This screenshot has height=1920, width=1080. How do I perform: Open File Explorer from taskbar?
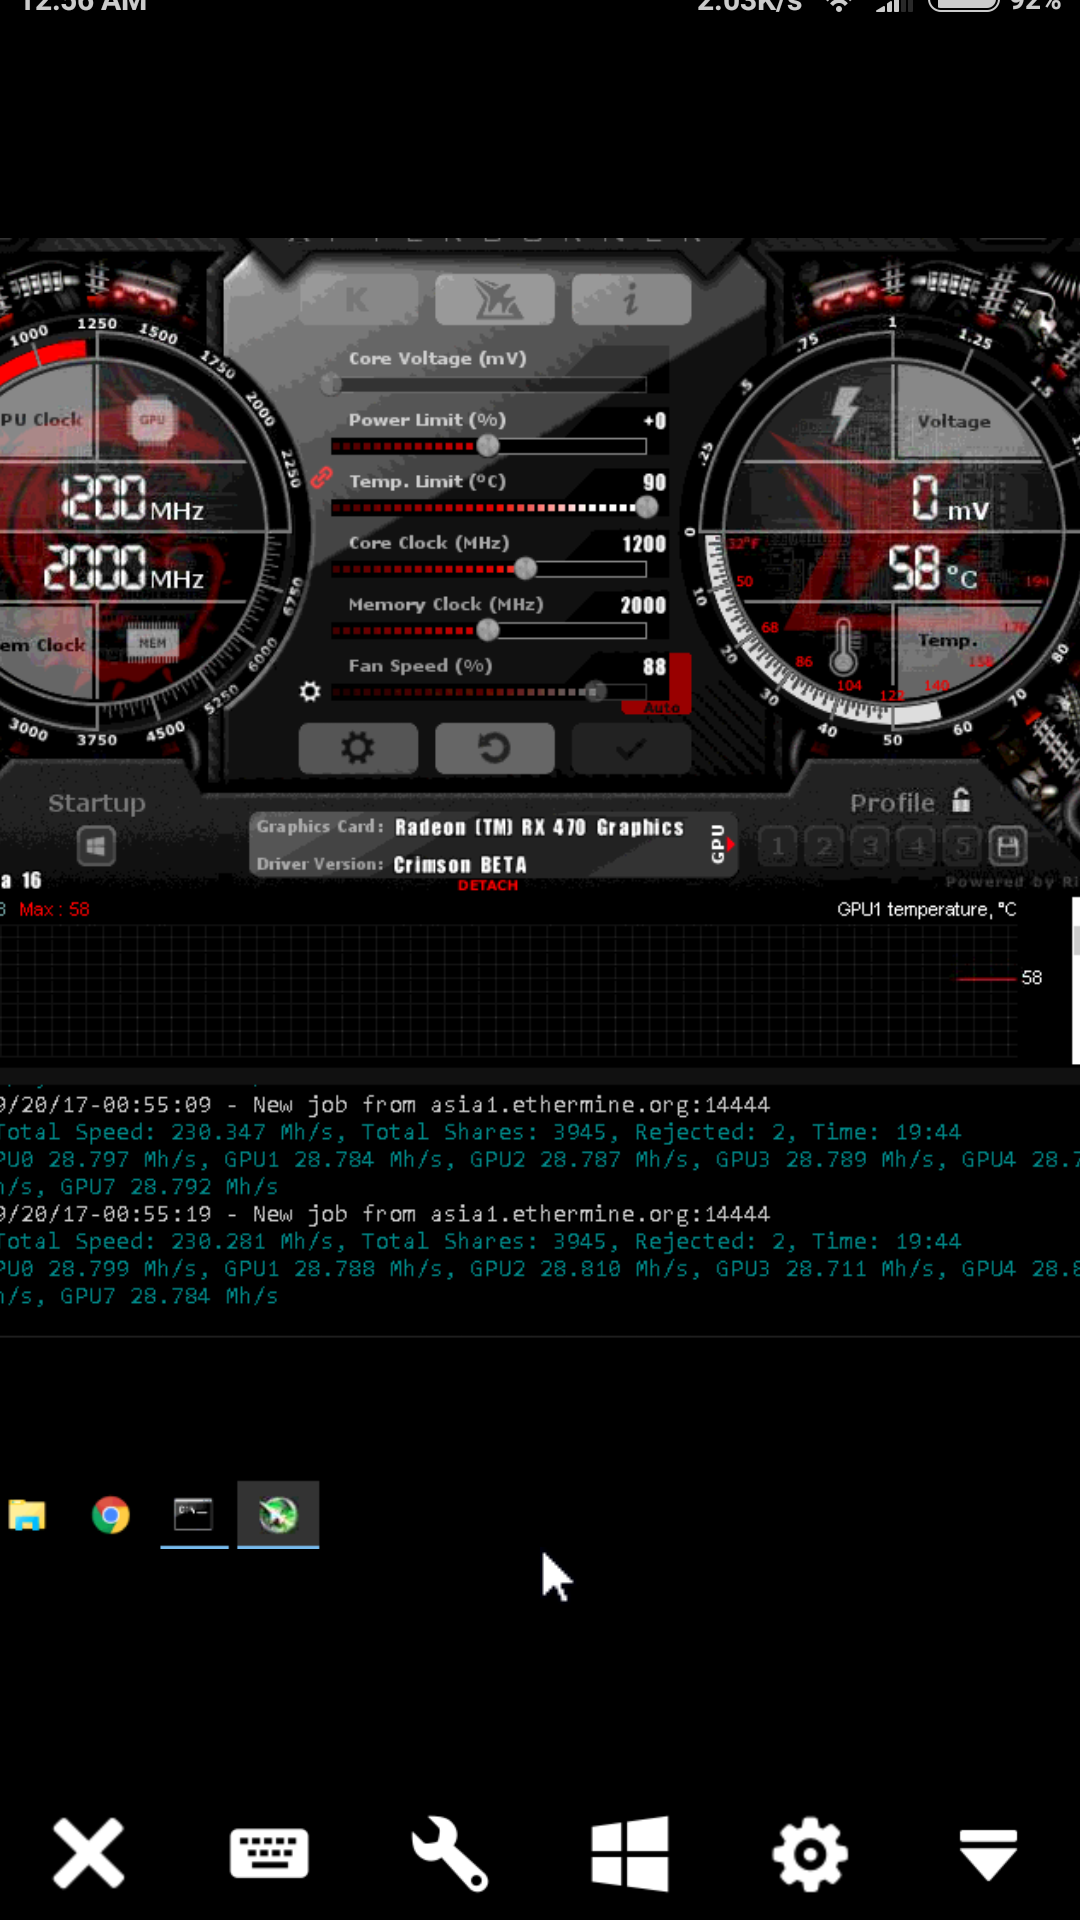27,1515
